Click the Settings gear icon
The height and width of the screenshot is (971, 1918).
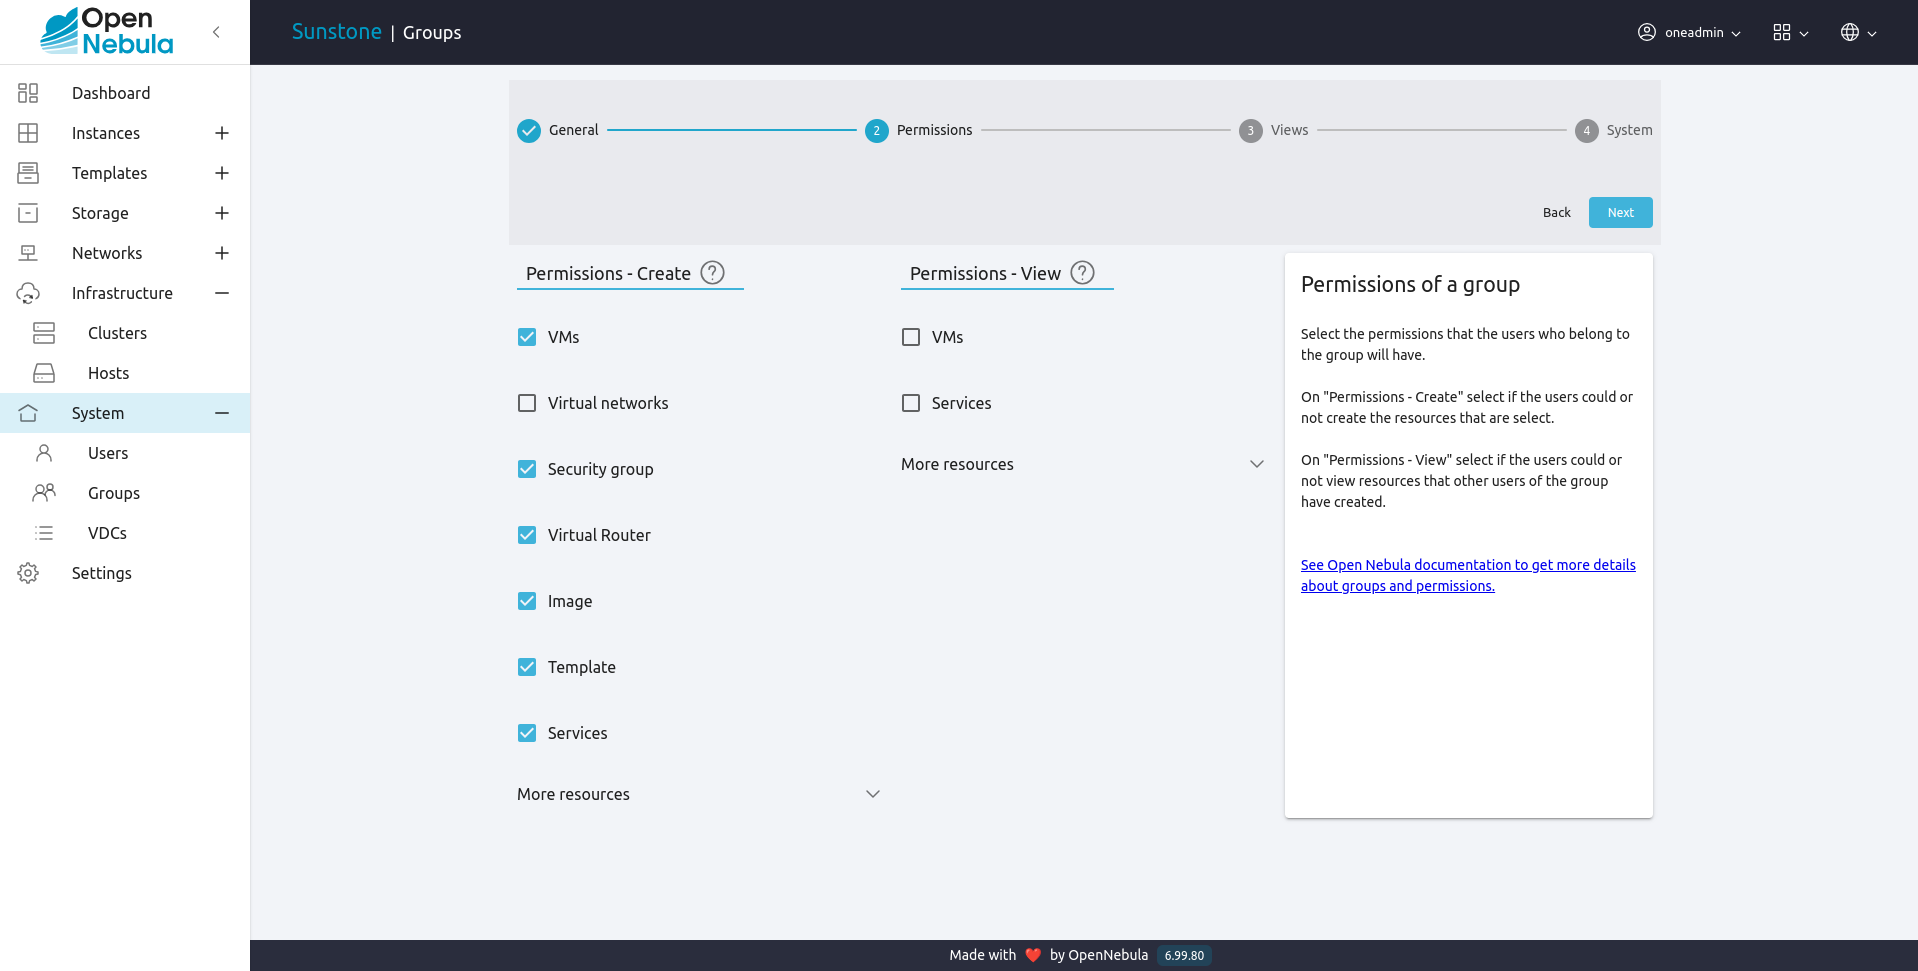pos(28,573)
